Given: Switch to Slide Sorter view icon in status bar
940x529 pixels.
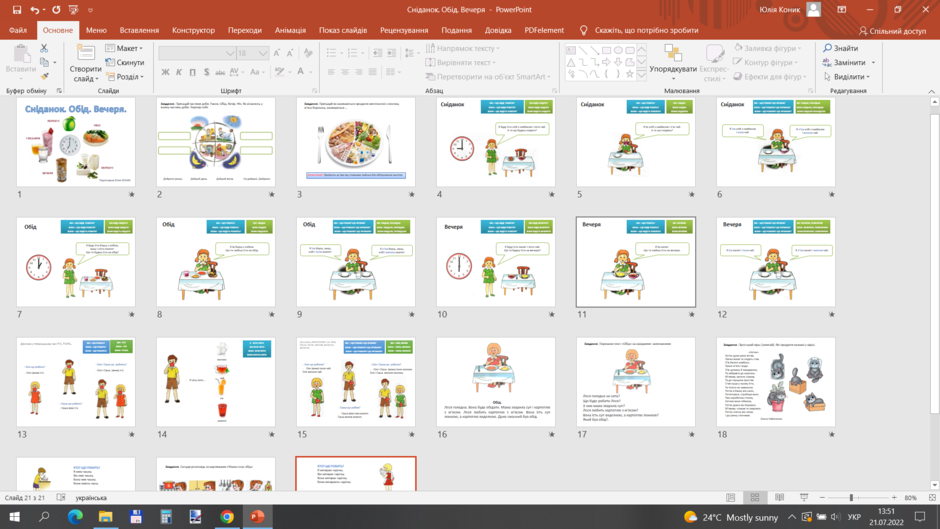Looking at the screenshot, I should (x=755, y=498).
